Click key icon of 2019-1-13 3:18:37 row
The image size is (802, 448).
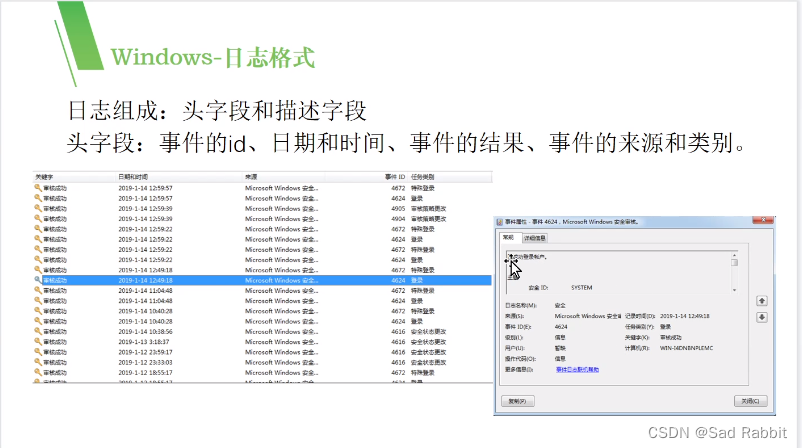click(38, 341)
